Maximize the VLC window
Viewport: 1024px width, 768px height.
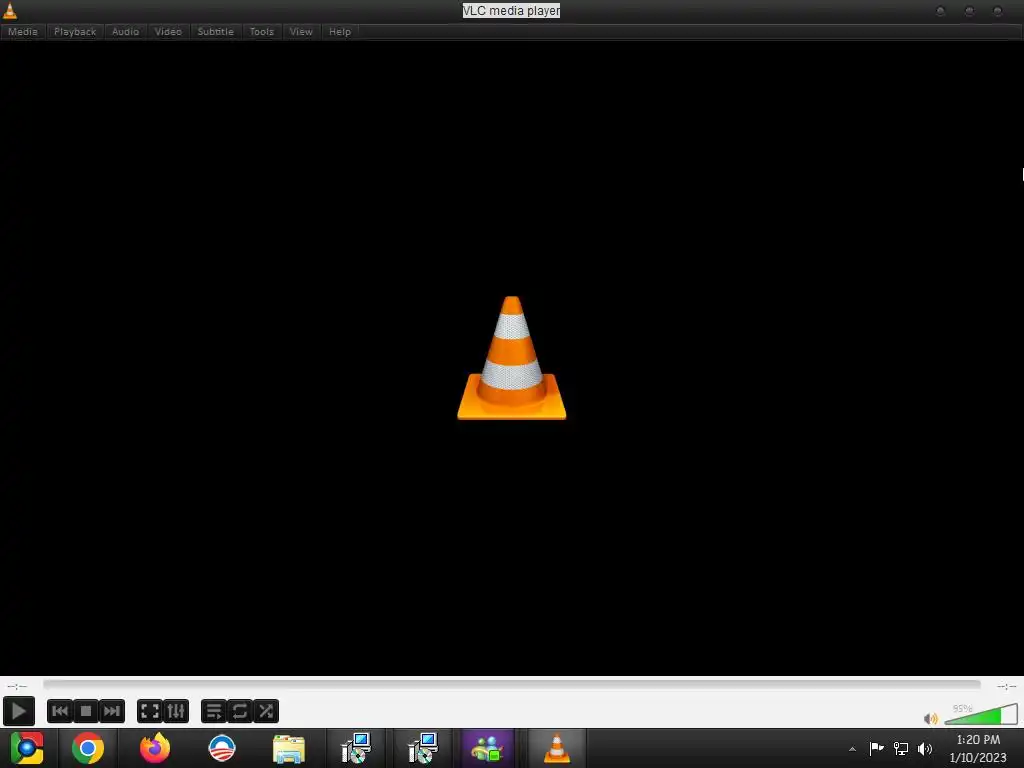tap(969, 11)
